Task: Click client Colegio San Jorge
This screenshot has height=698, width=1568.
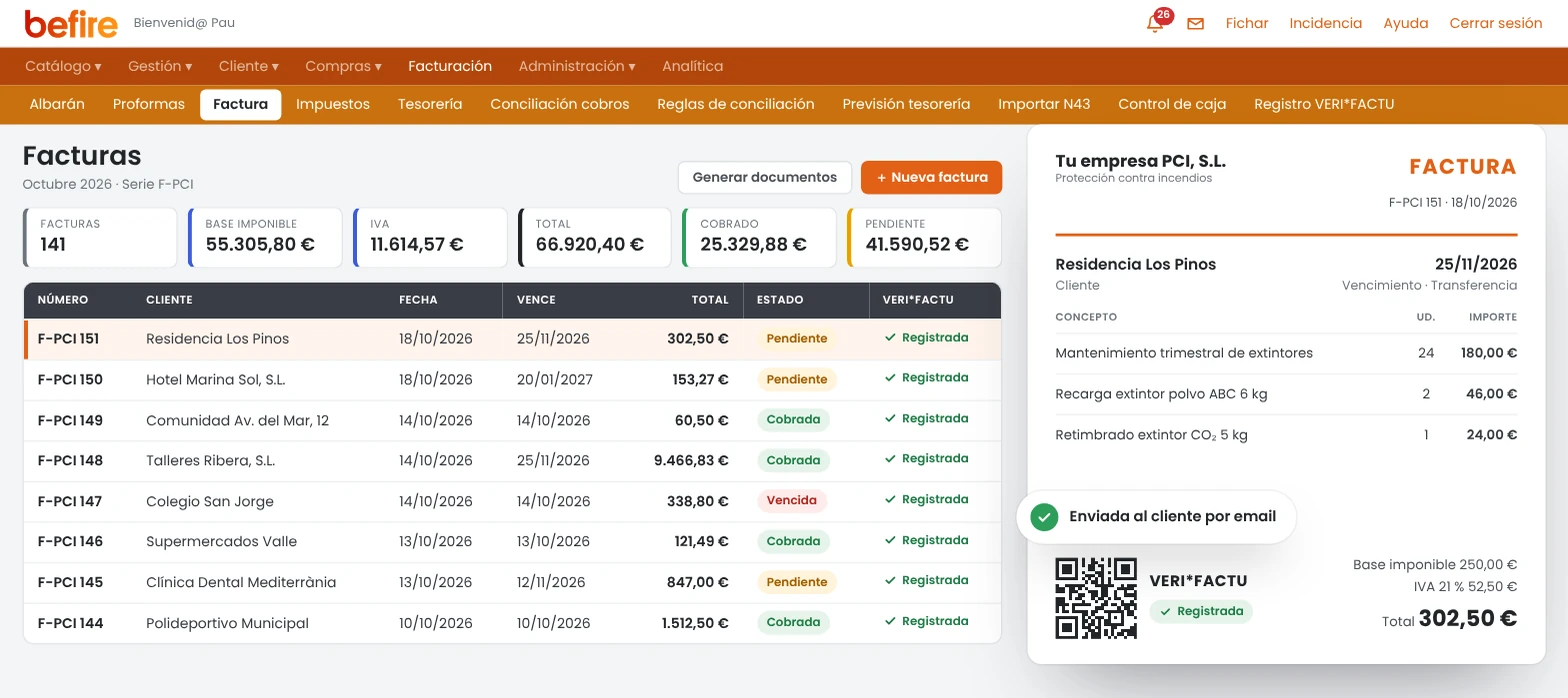Action: 209,502
